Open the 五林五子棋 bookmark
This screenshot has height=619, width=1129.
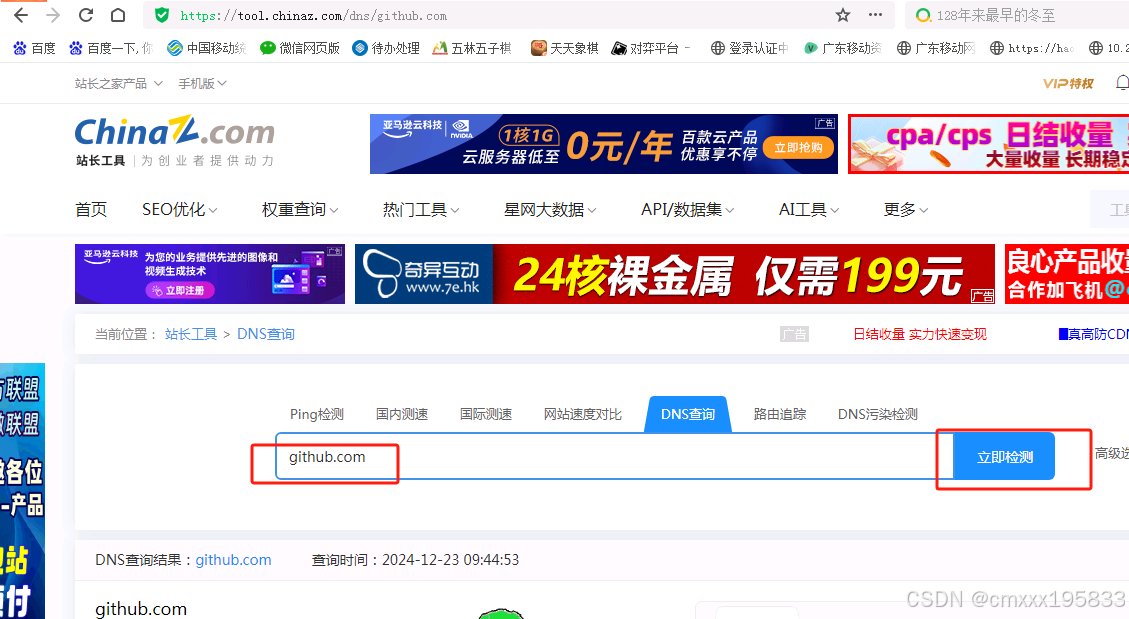click(x=472, y=48)
